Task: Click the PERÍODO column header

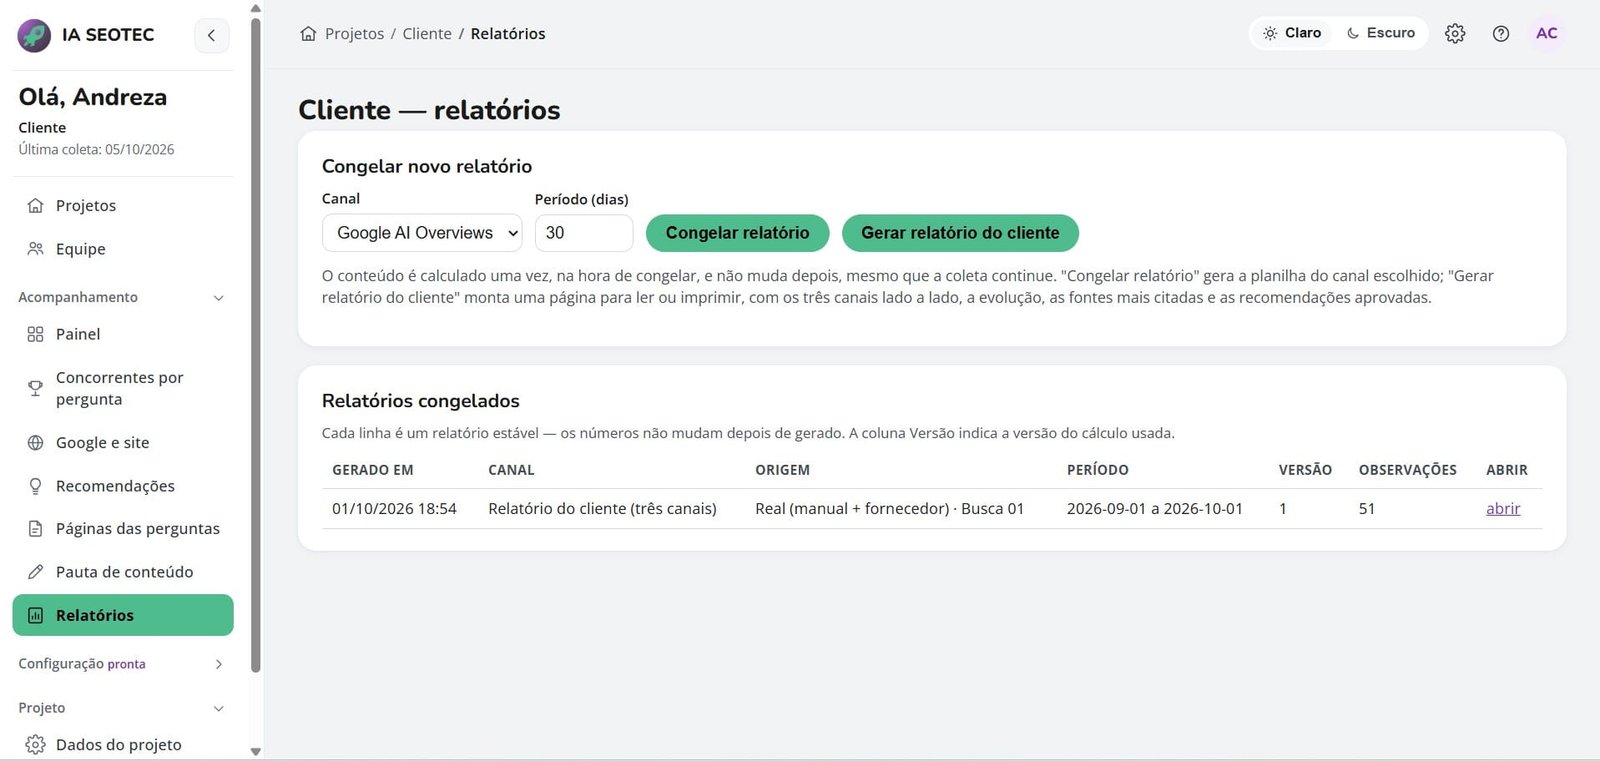Action: [1097, 470]
